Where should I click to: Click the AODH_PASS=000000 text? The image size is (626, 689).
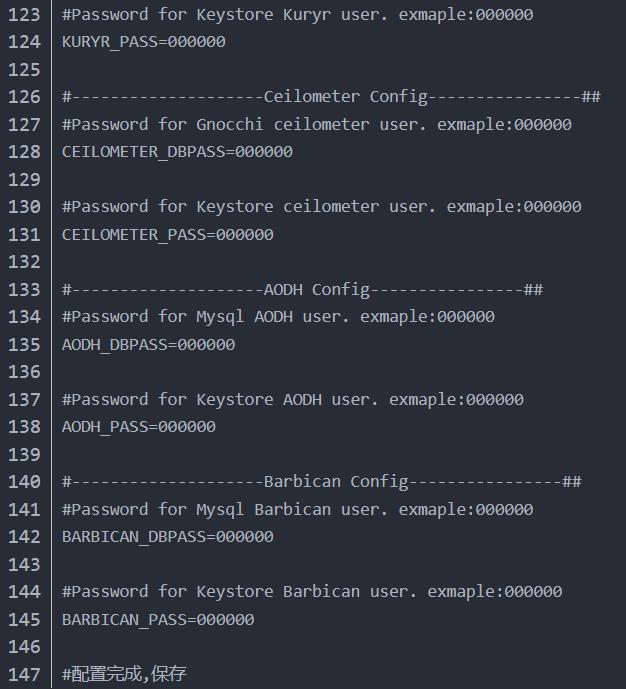pos(138,427)
